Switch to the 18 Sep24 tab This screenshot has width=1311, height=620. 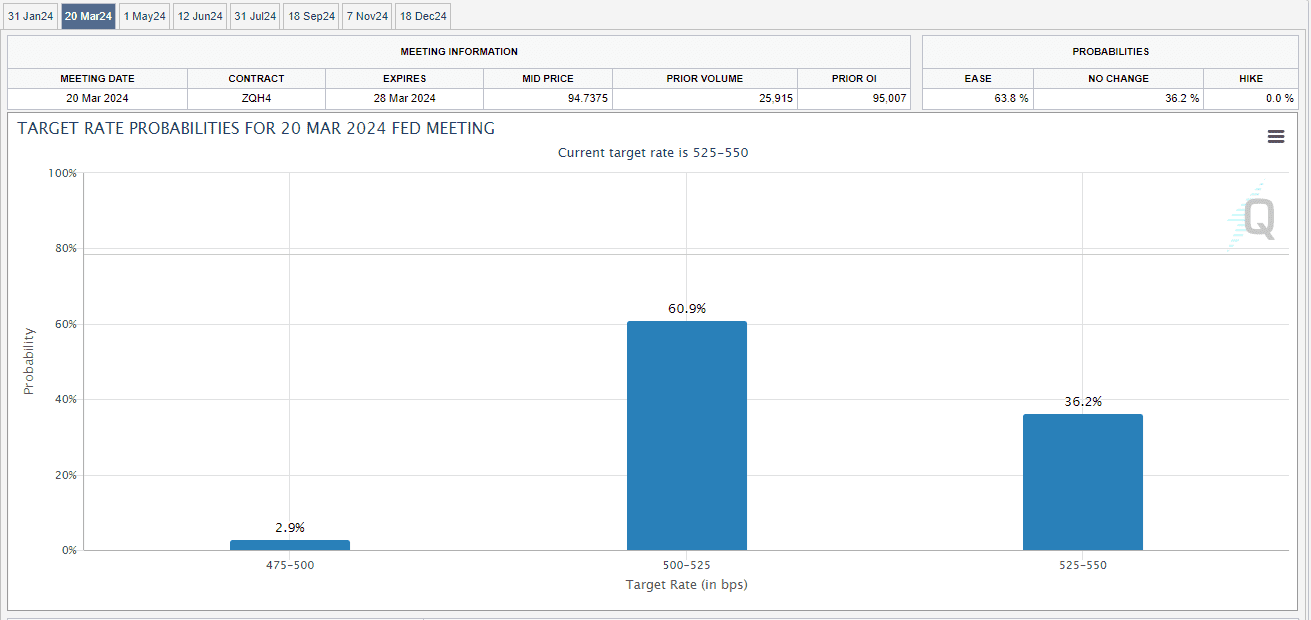[x=311, y=16]
